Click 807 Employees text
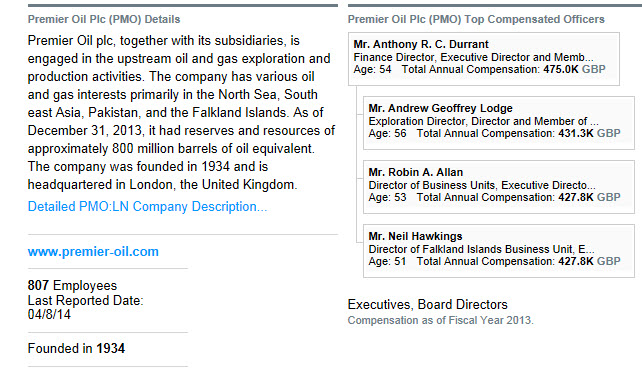The image size is (642, 383). [72, 286]
